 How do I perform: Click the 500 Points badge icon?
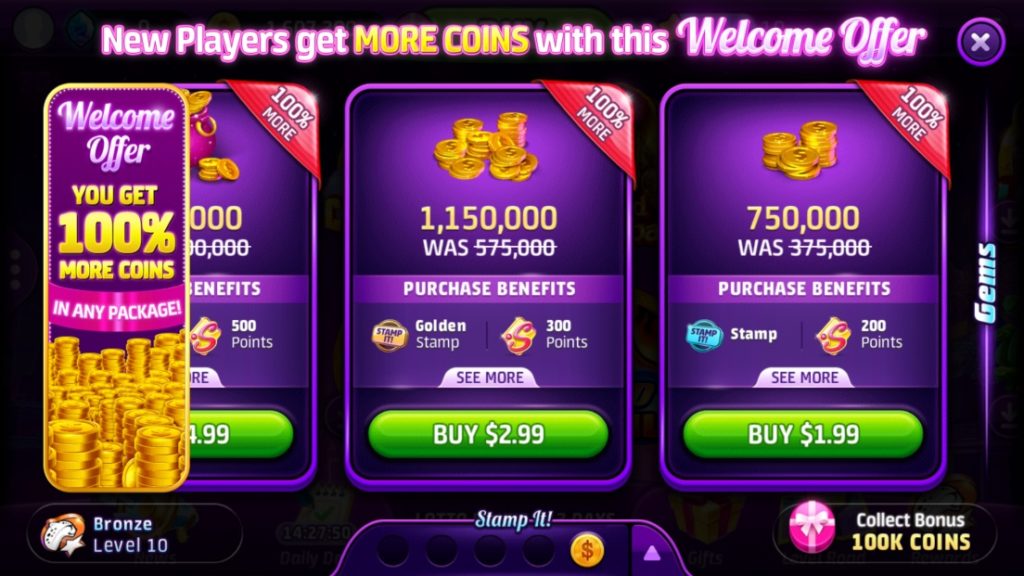[x=206, y=336]
